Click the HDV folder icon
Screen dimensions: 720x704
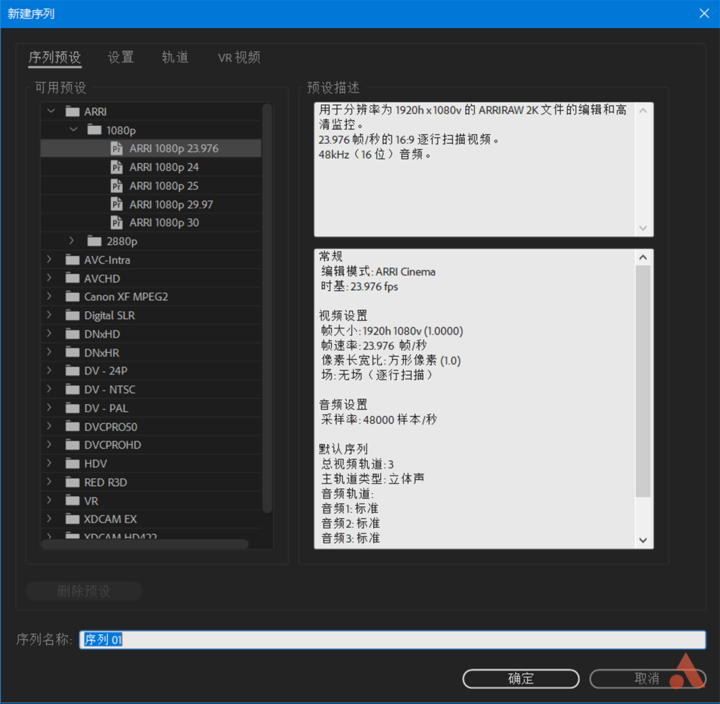point(73,463)
